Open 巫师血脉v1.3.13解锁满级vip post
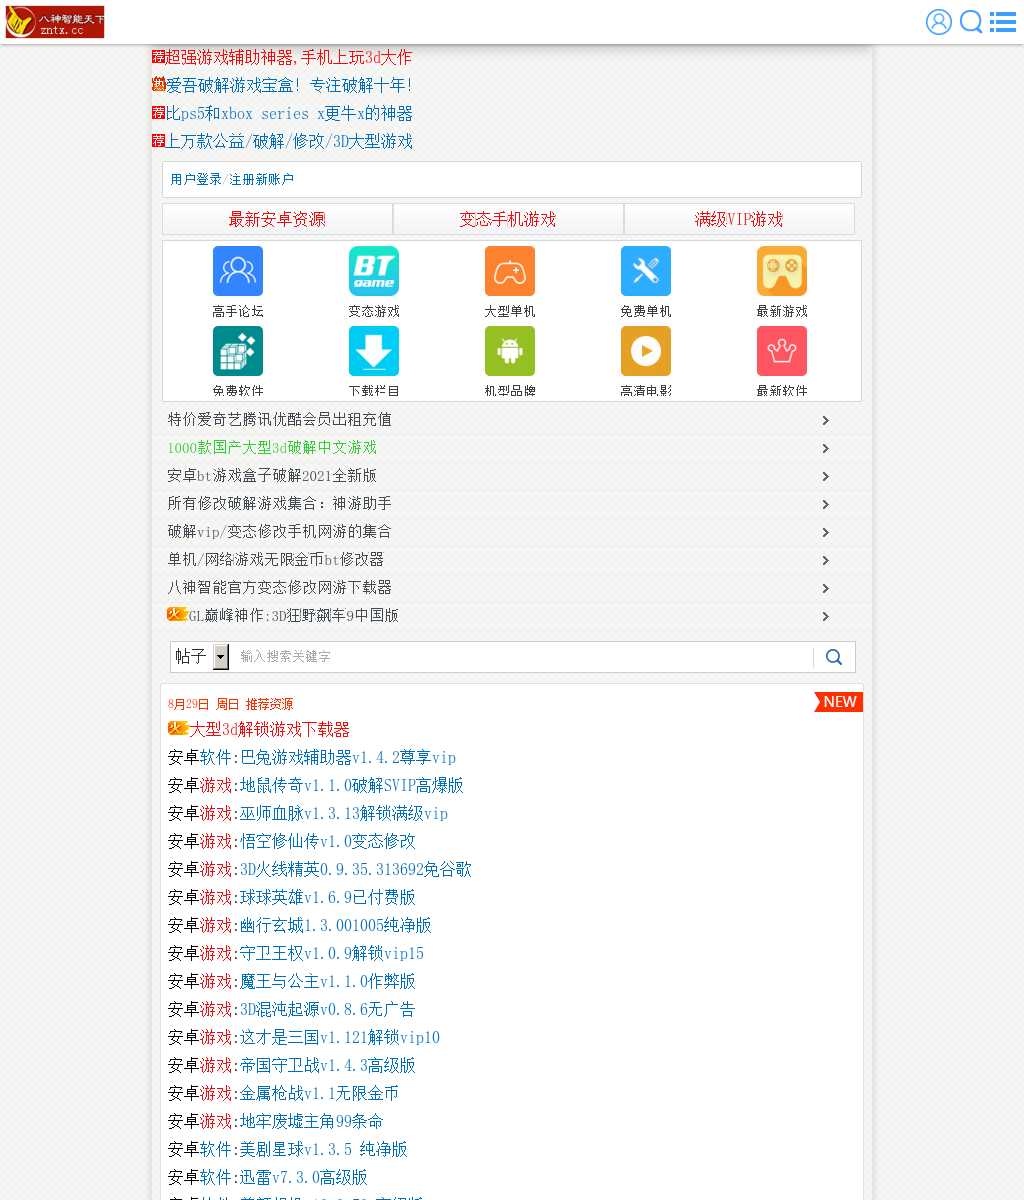This screenshot has height=1200, width=1024. point(344,813)
